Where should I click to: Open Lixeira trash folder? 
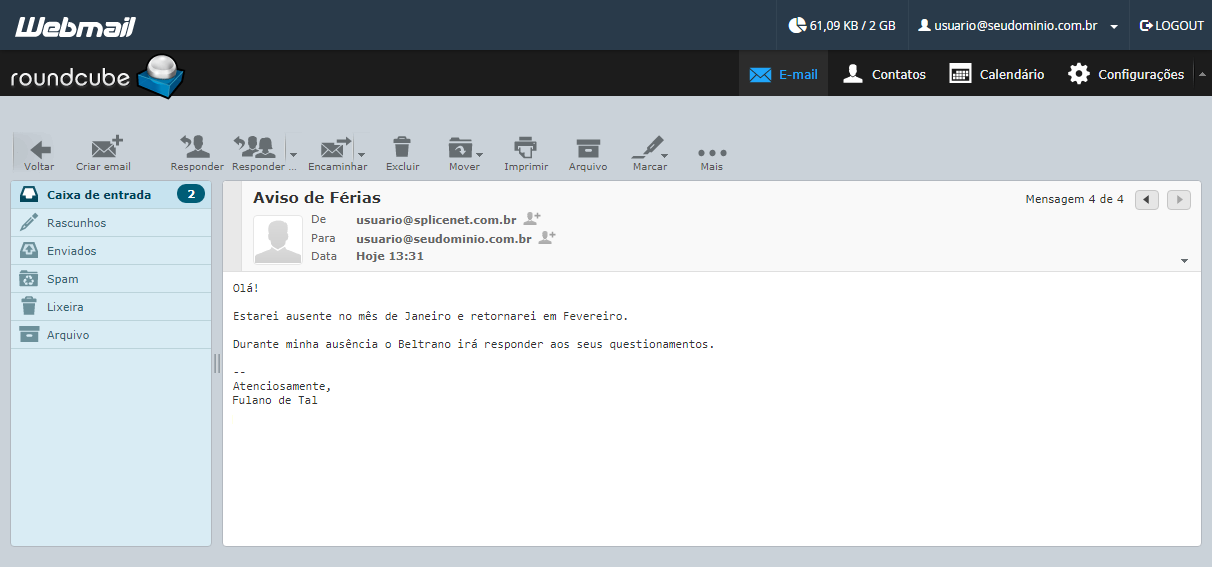[x=111, y=307]
